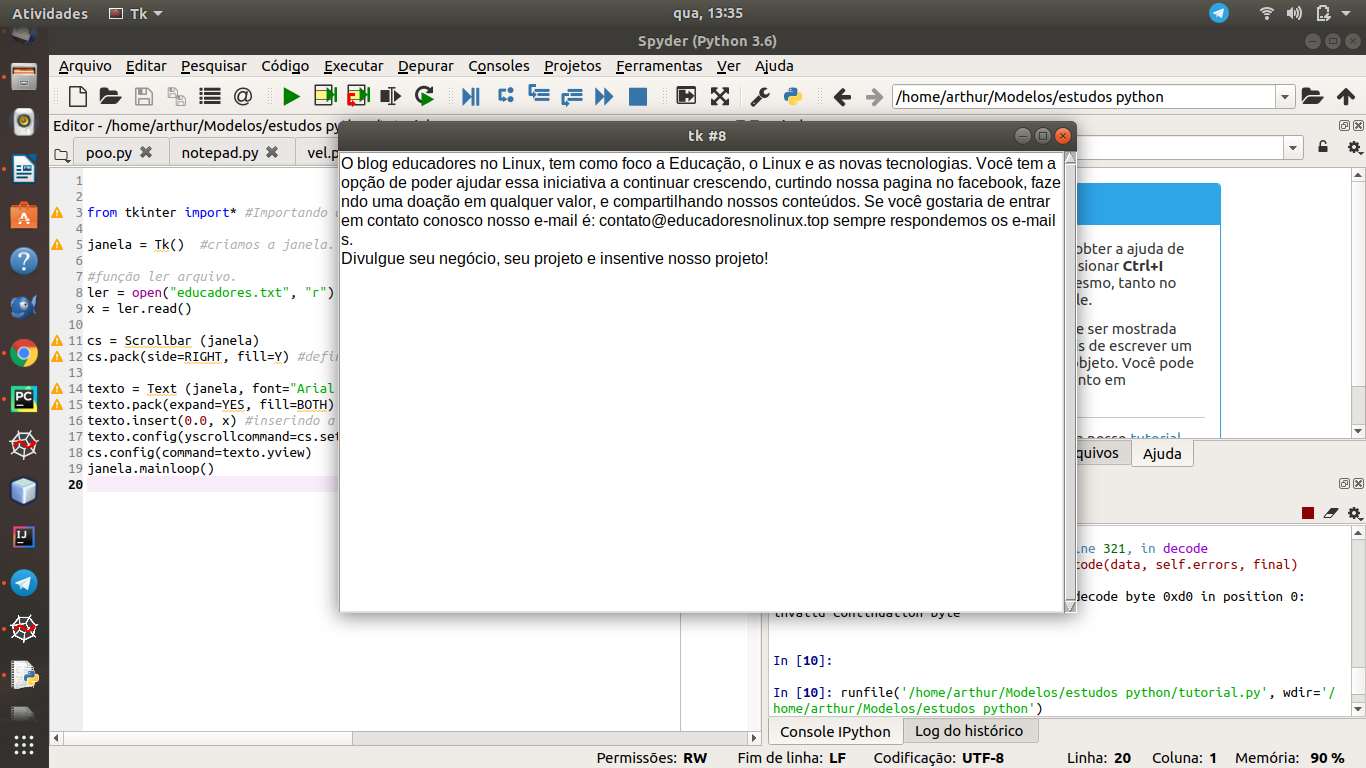Open the Código menu
1366x768 pixels.
click(285, 66)
